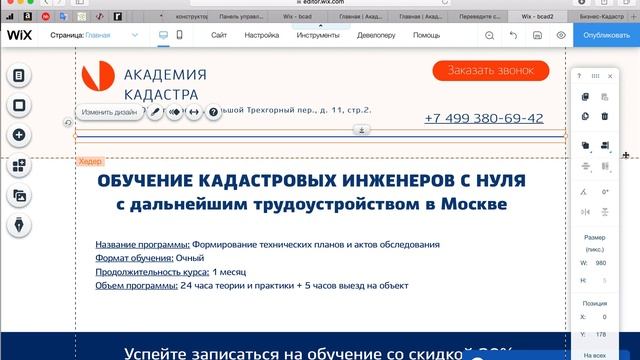Switch to browser tab Панель управл...
This screenshot has width=640, height=360.
pos(241,17)
